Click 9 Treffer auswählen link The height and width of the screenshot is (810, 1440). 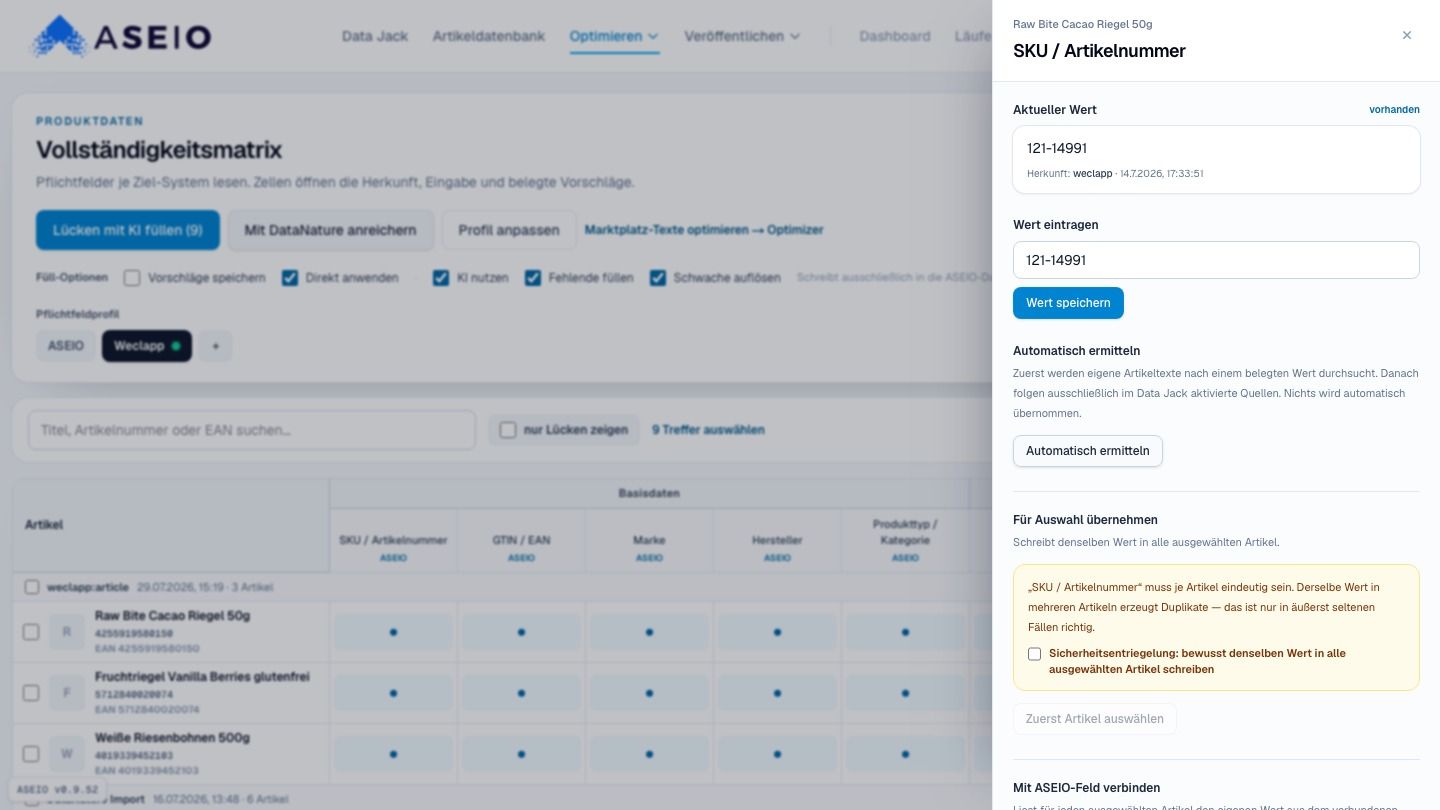click(x=708, y=430)
